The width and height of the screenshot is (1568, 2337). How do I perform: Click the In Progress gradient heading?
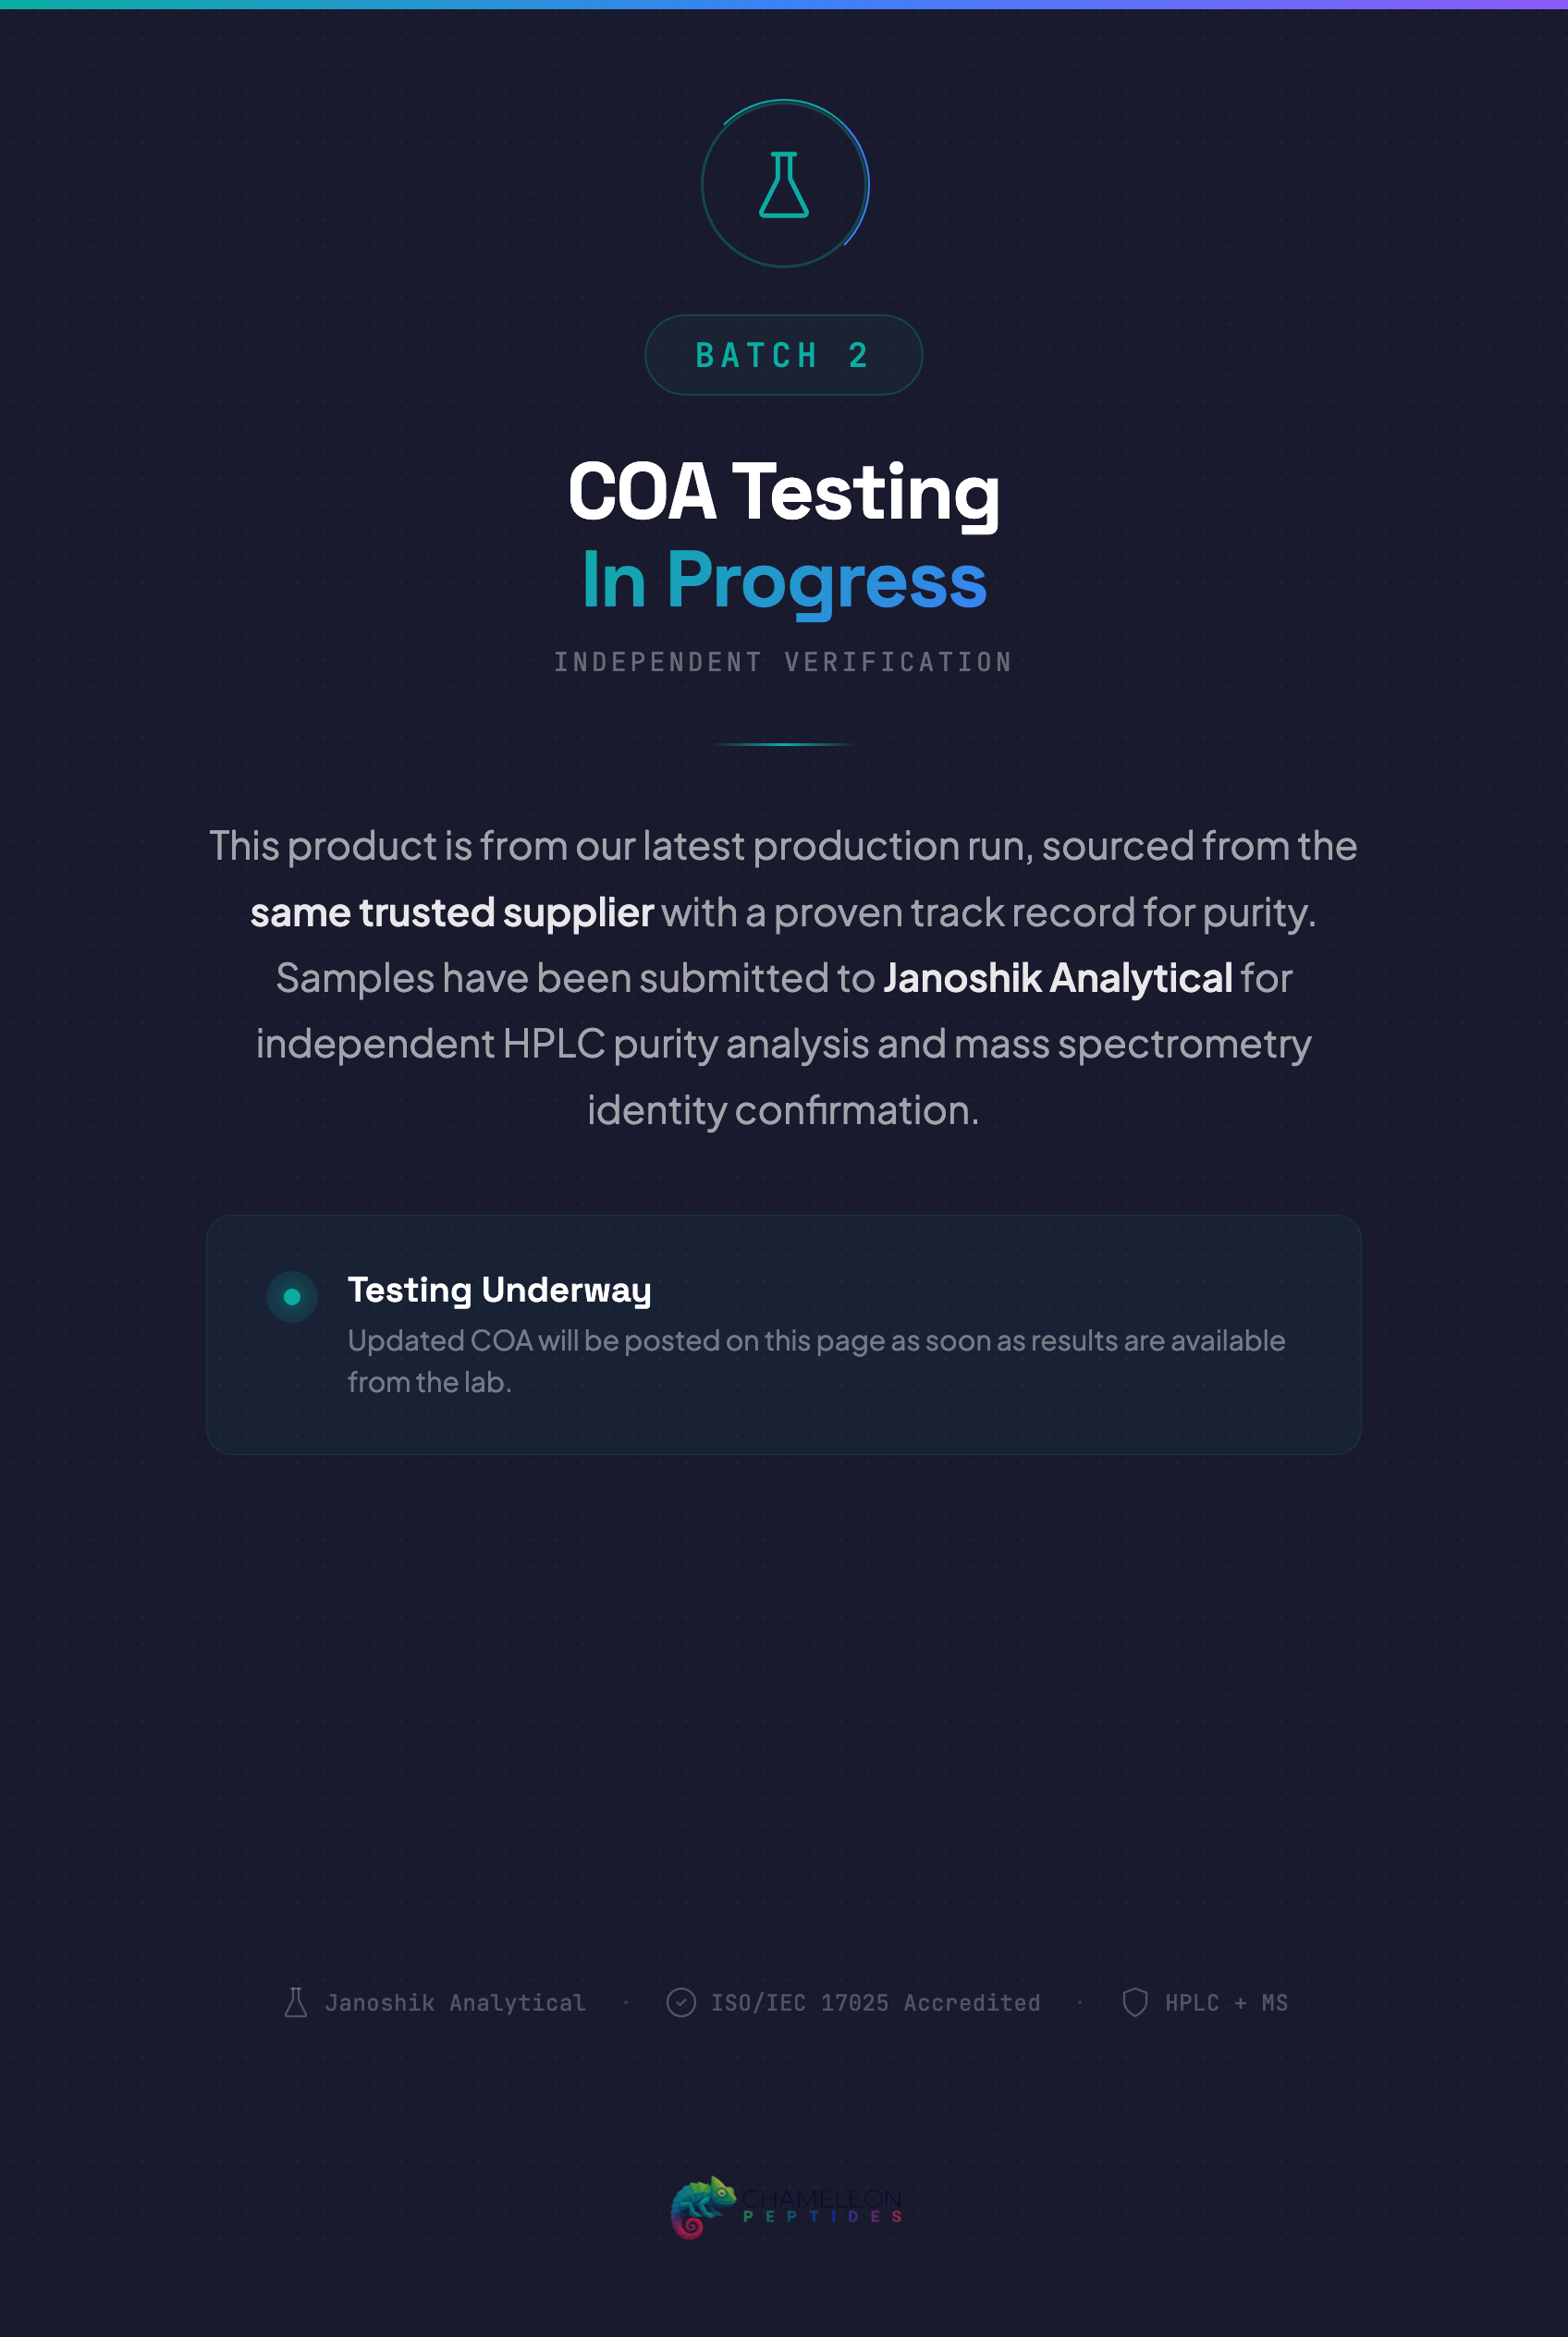[784, 580]
